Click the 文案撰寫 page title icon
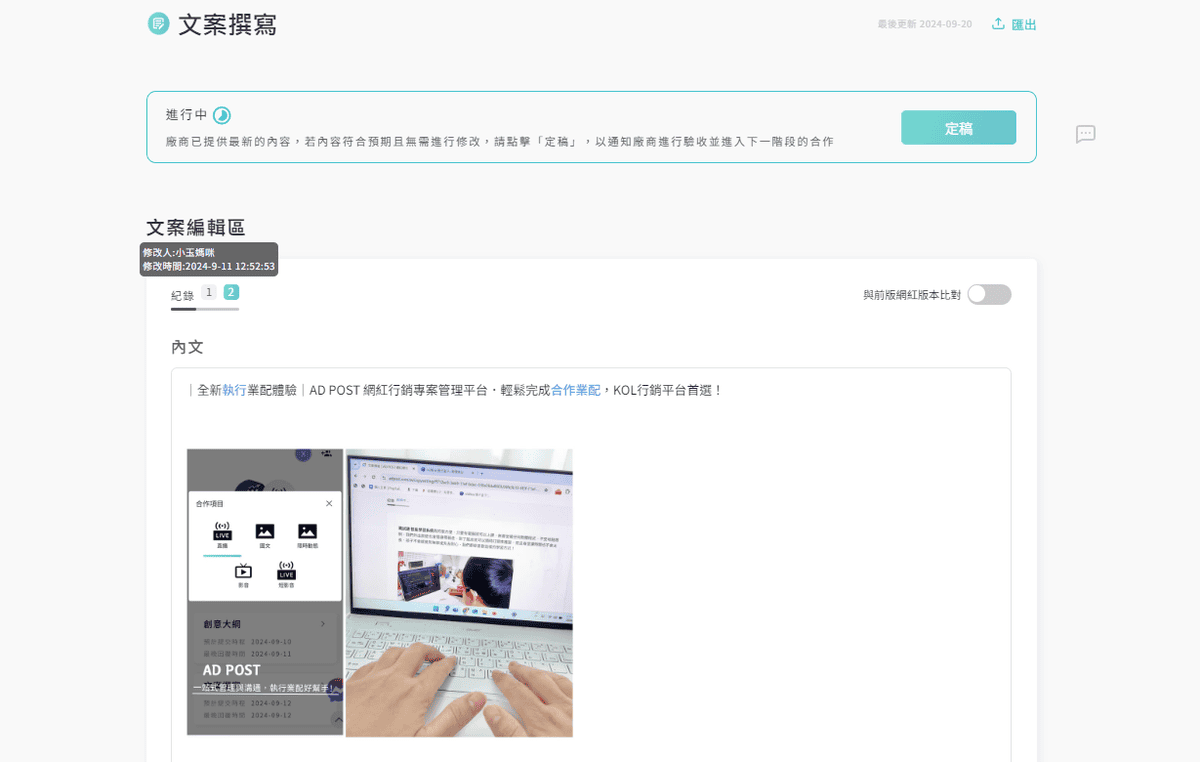The width and height of the screenshot is (1200, 762). point(158,24)
